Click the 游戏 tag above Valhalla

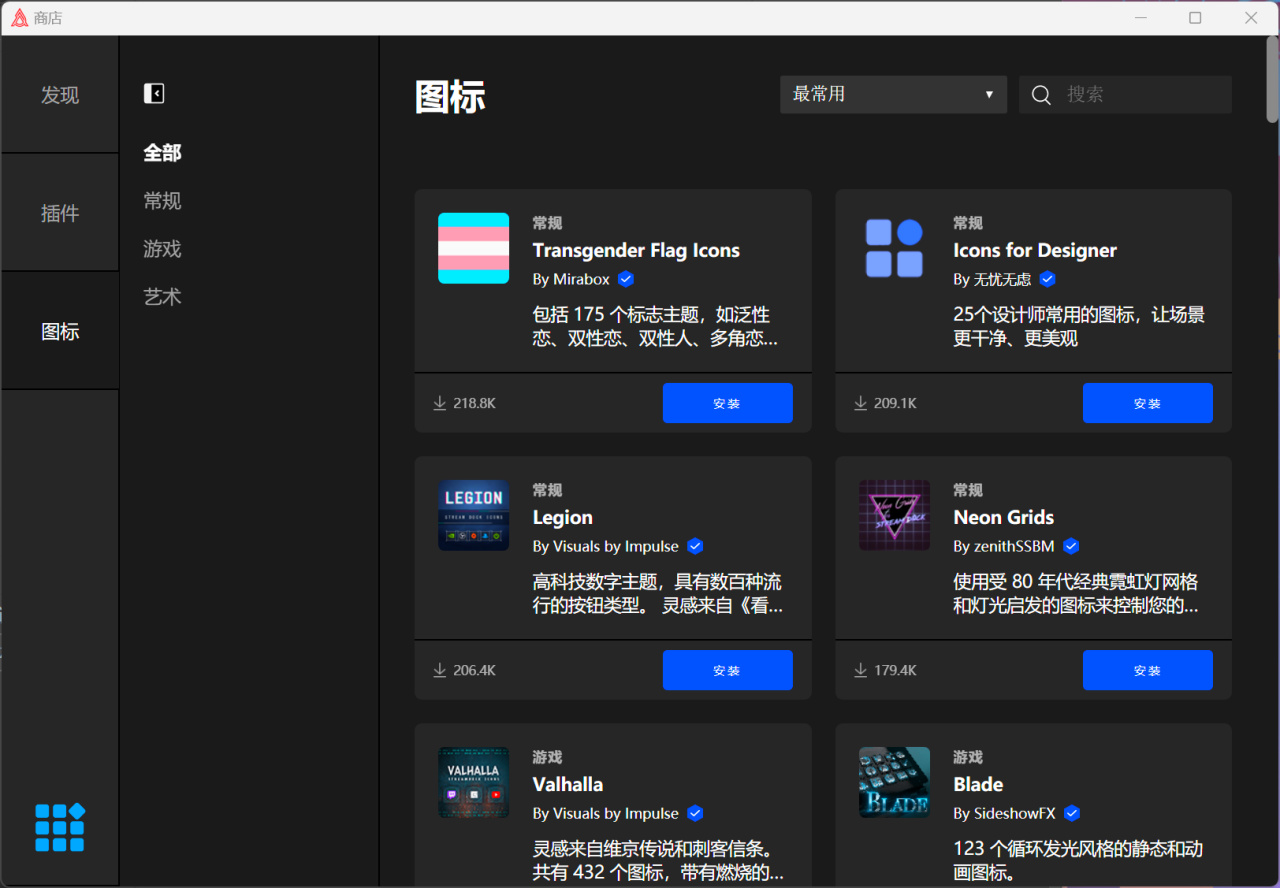(547, 757)
